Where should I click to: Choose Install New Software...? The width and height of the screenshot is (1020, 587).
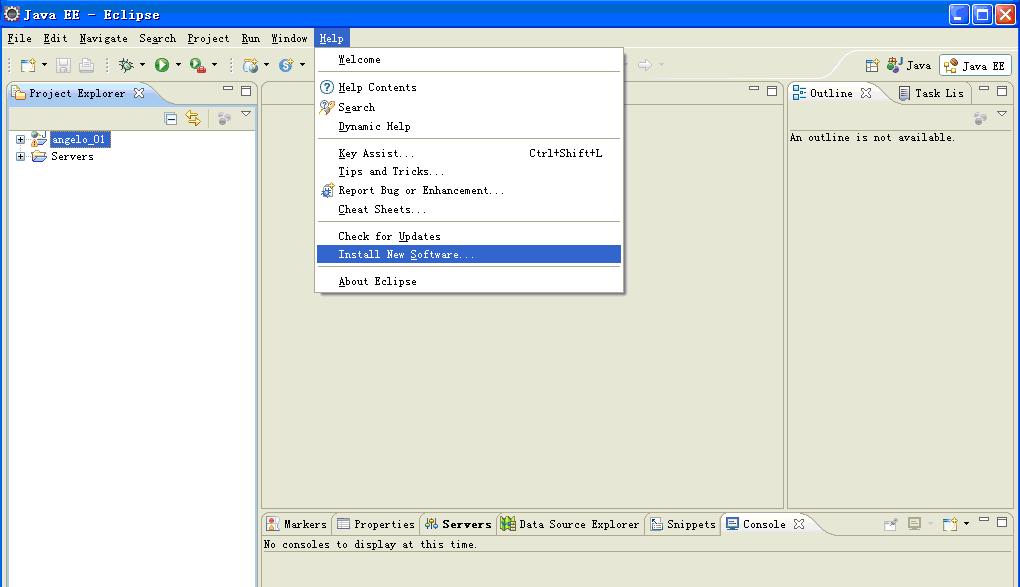[469, 254]
